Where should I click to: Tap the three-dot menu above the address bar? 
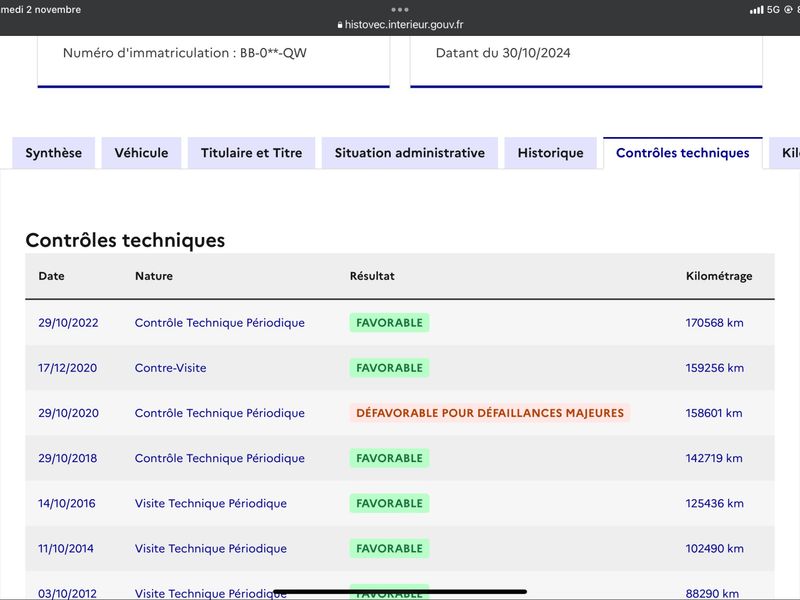400,10
